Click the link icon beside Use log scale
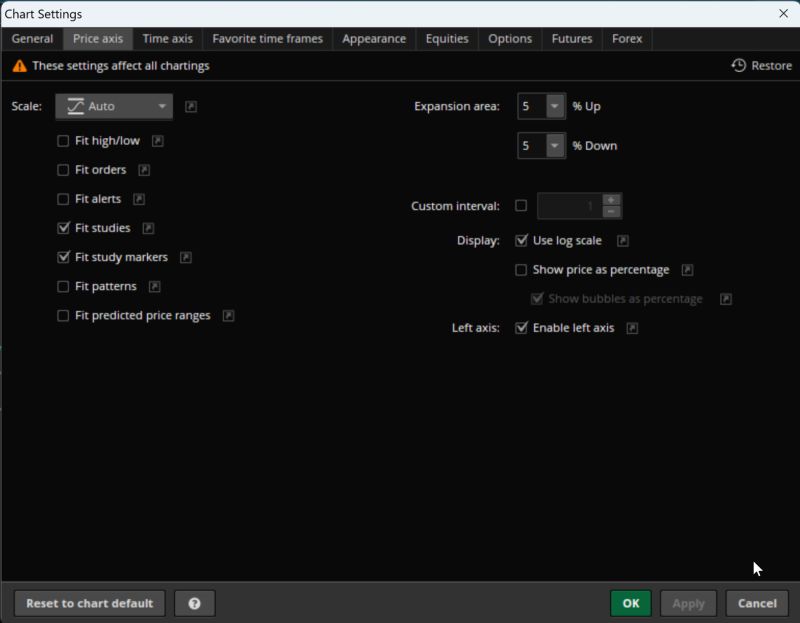The width and height of the screenshot is (800, 623). click(x=622, y=240)
